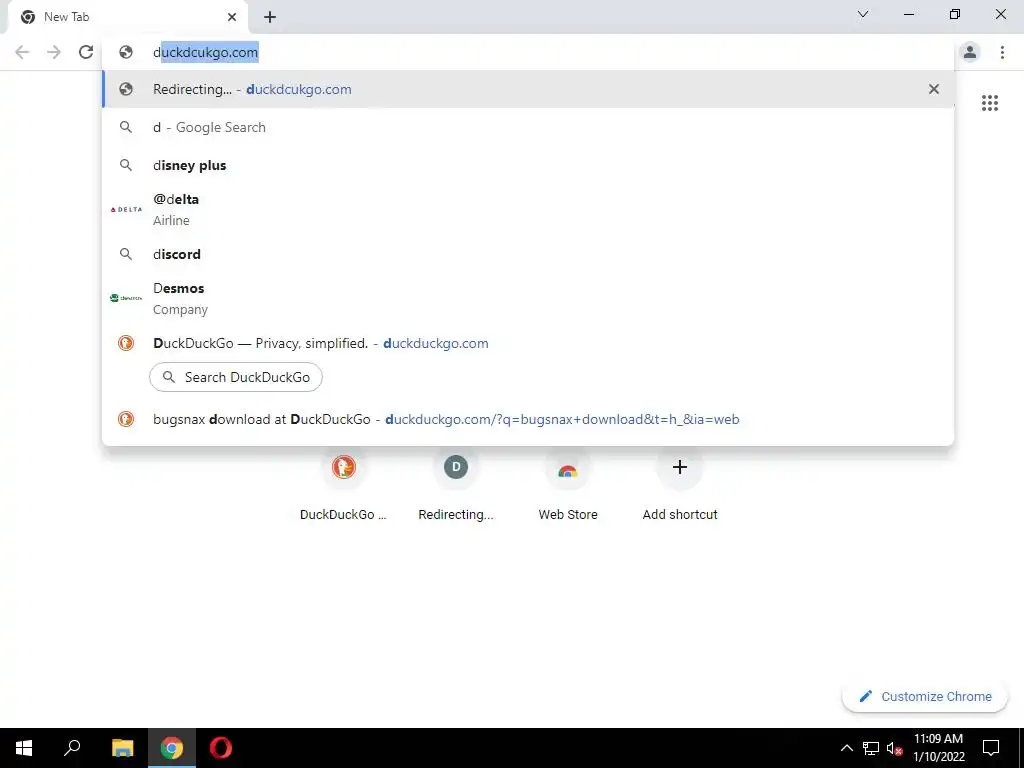Click the globe icon in the address bar
Viewport: 1024px width, 768px height.
[126, 52]
